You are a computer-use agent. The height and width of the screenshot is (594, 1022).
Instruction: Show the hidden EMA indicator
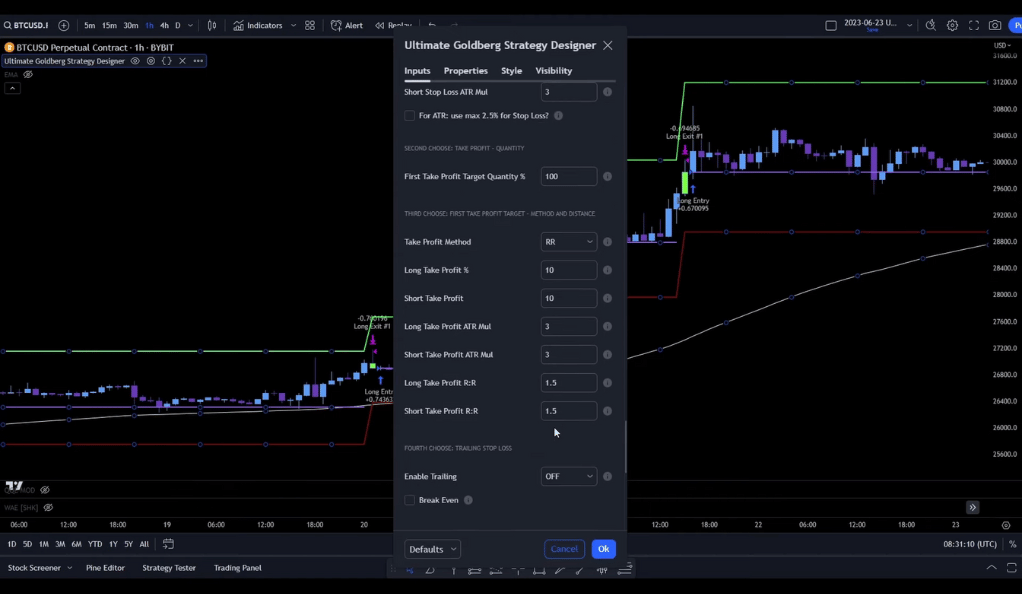(x=28, y=74)
